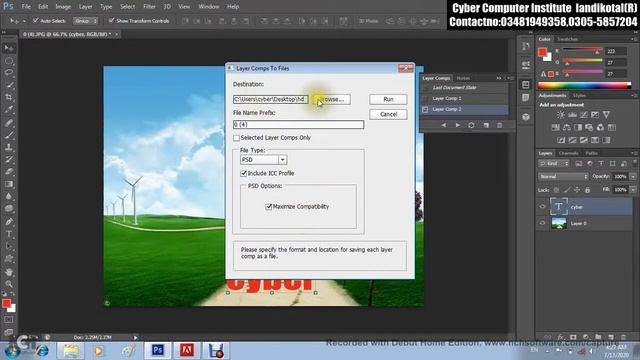
Task: Apply previous layer comp arrow
Action: pos(444,125)
